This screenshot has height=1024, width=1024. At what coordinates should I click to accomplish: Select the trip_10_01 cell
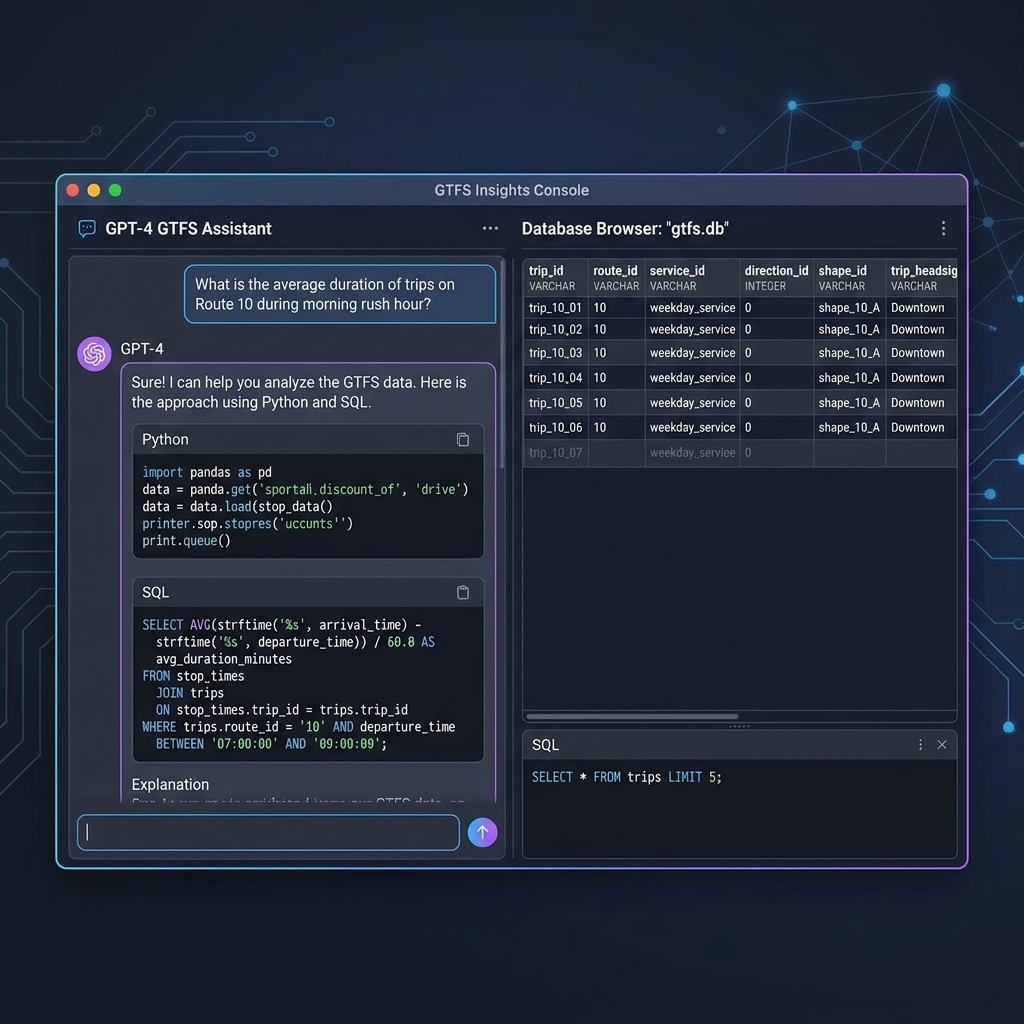(555, 308)
